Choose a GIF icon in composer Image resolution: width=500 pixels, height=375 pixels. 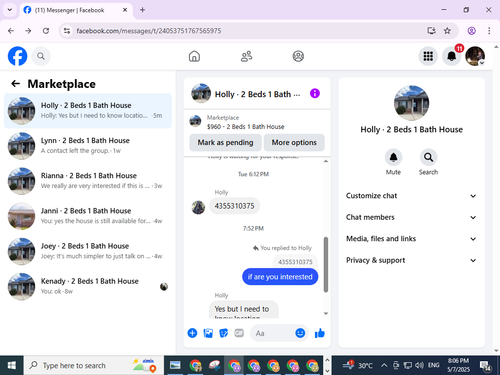(x=239, y=333)
